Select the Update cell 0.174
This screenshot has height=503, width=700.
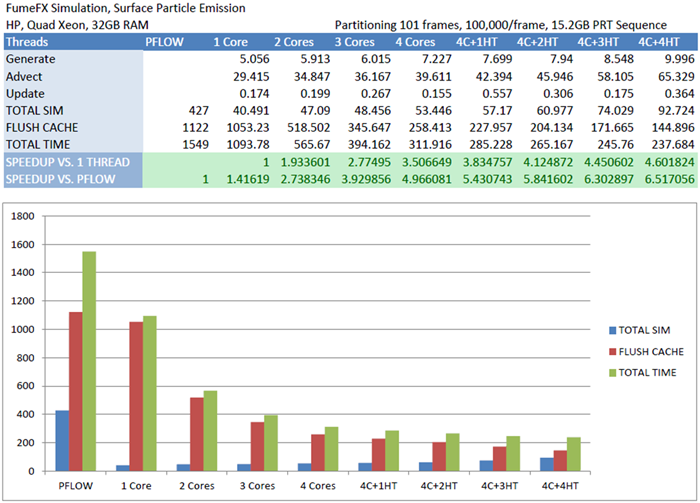pos(254,94)
